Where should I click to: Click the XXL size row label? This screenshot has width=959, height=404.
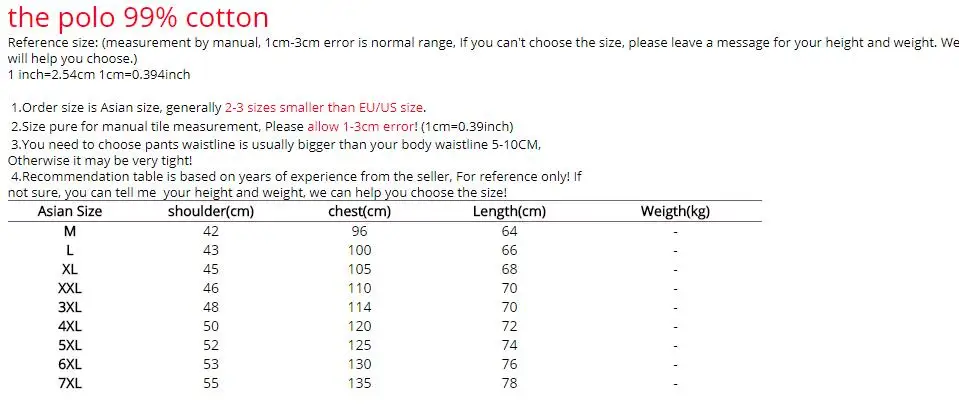tap(70, 288)
